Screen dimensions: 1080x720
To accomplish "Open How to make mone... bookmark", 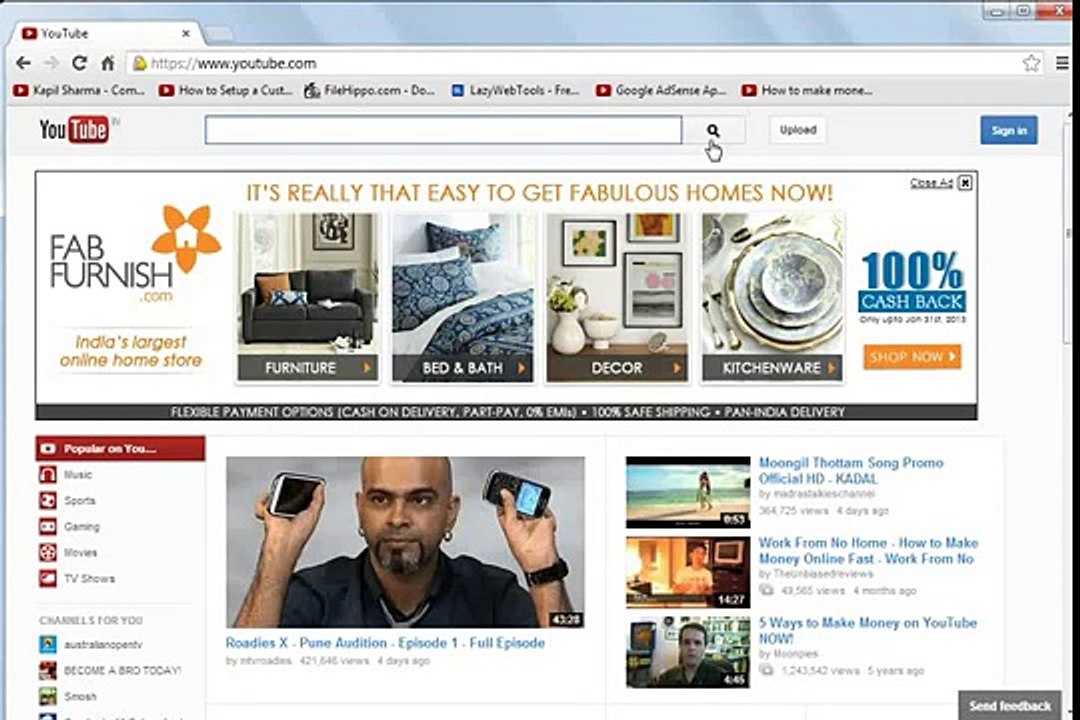I will coord(807,90).
